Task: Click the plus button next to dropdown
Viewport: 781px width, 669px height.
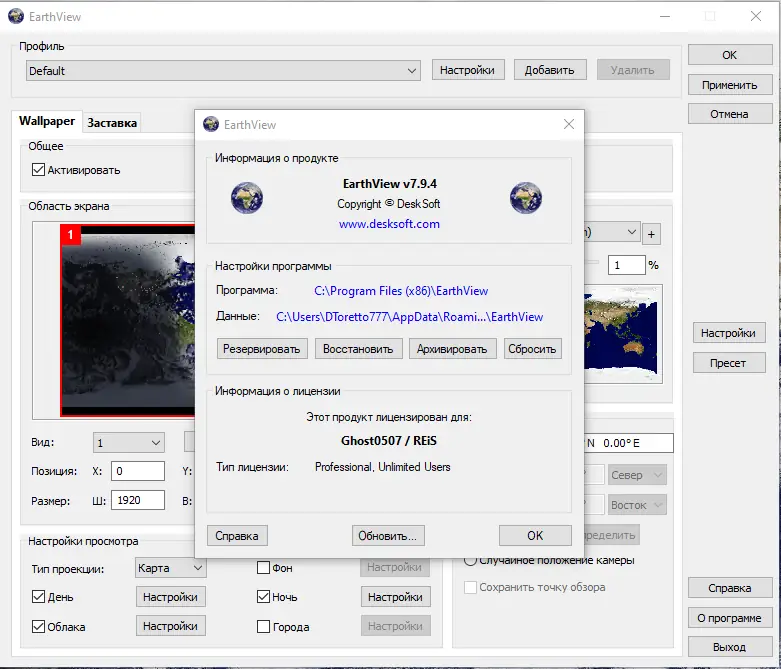Action: click(x=651, y=234)
